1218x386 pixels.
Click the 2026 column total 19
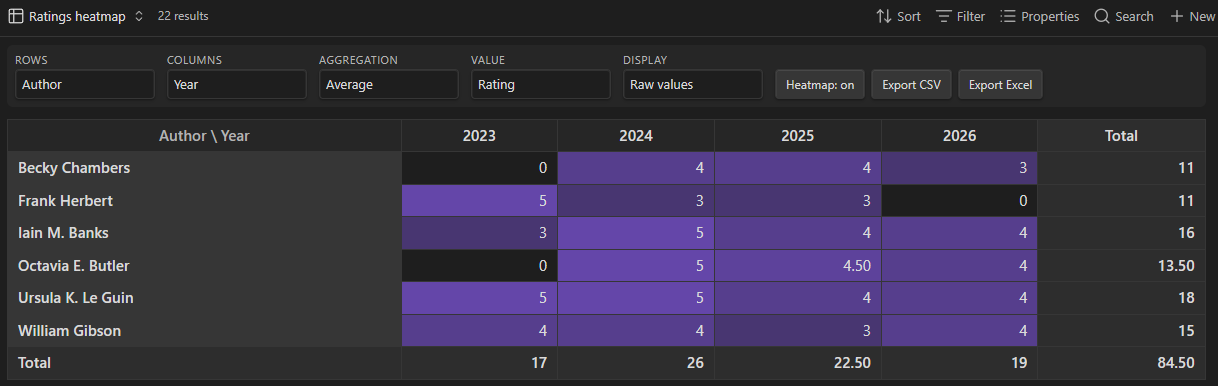pyautogui.click(x=960, y=363)
